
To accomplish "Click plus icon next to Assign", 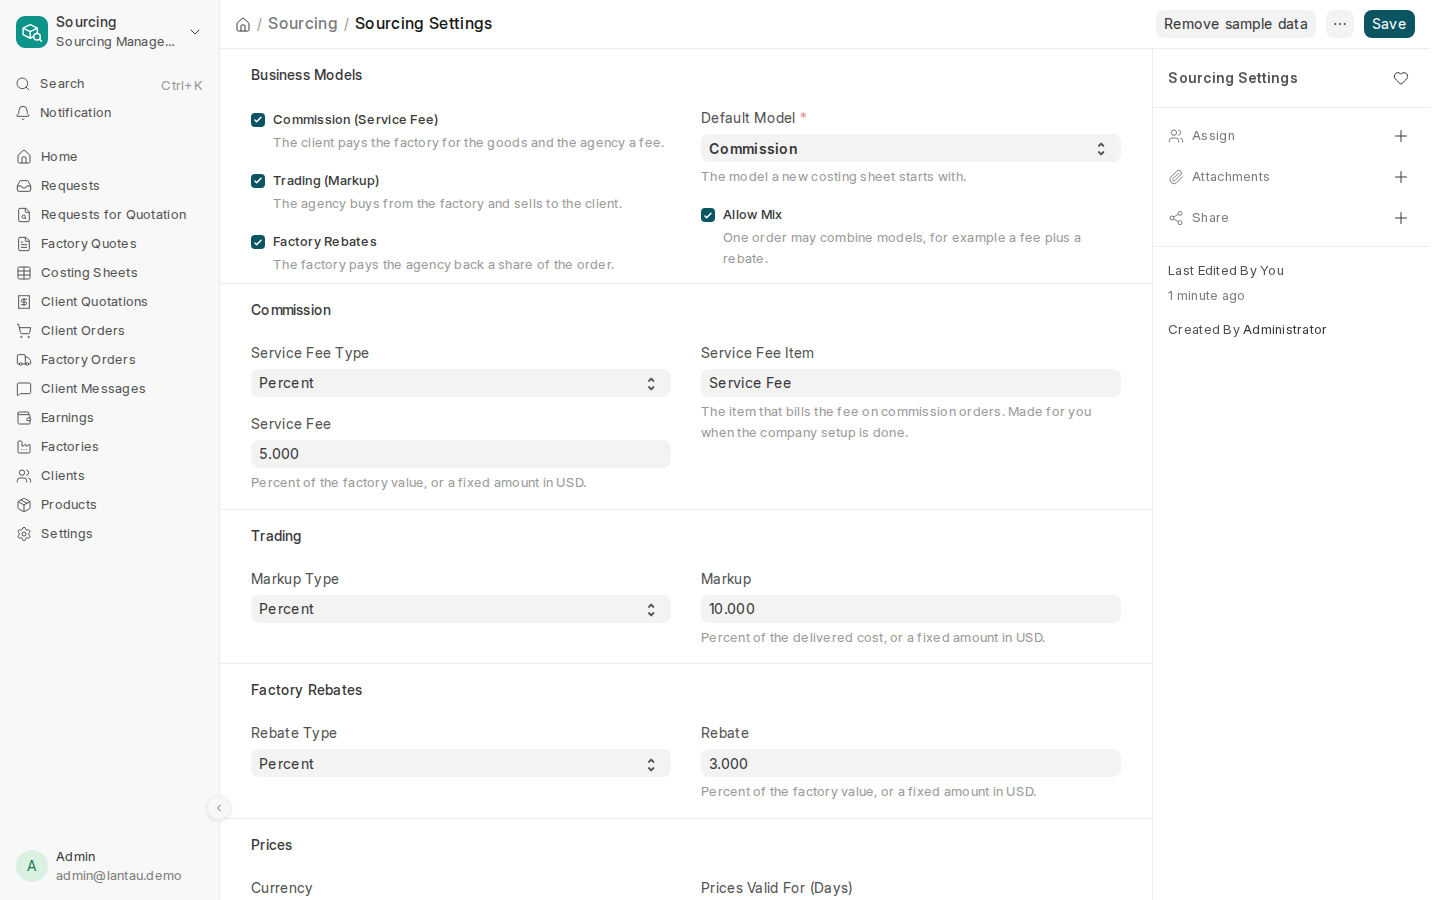I will click(1401, 136).
